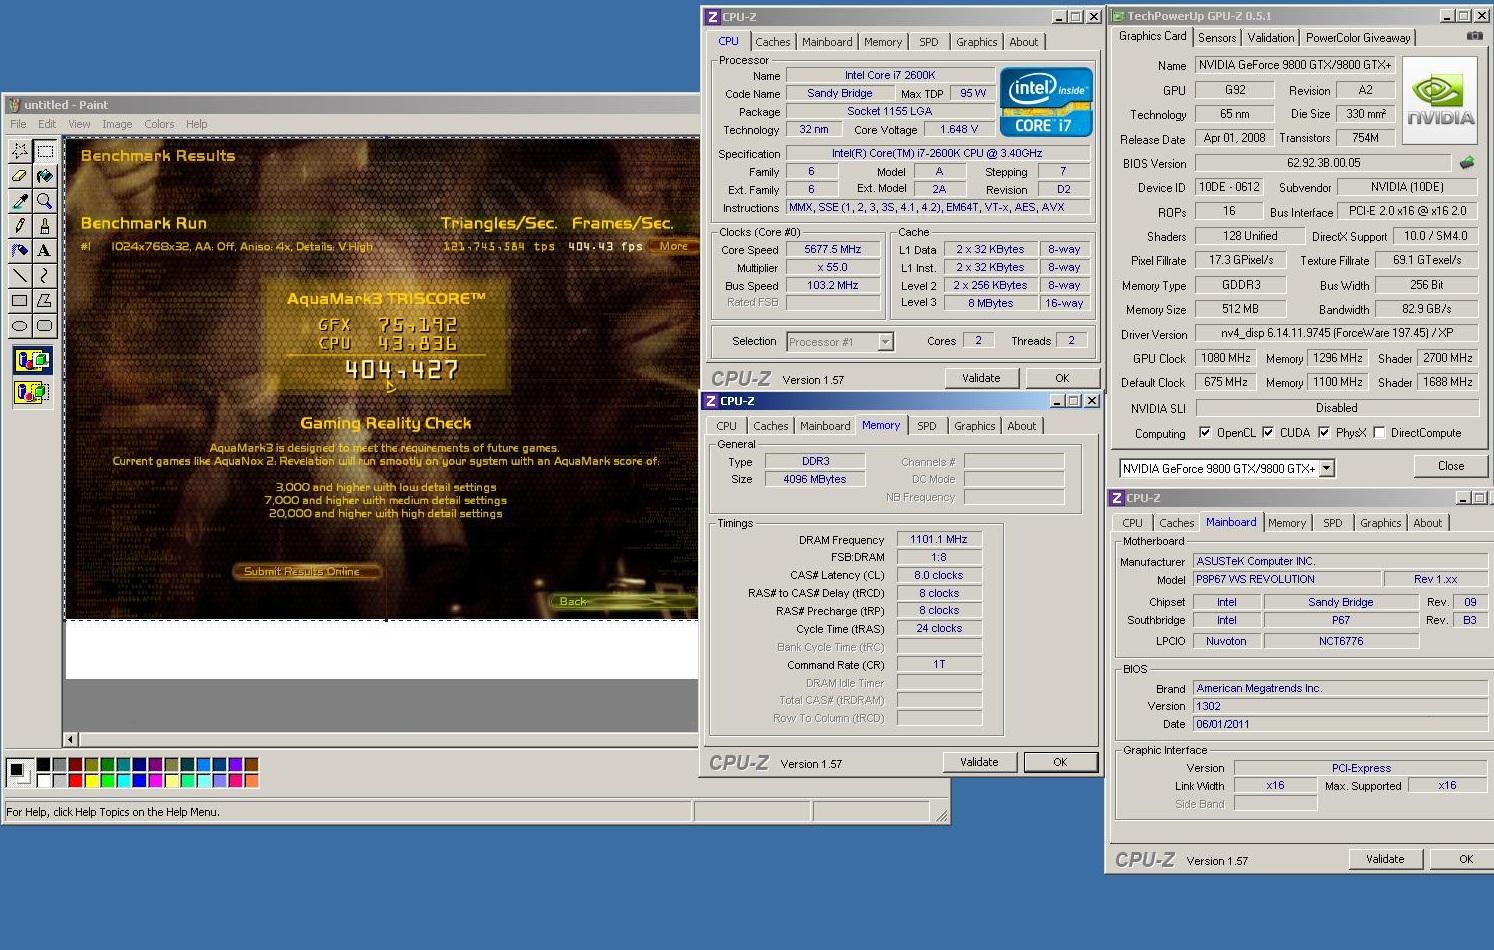The image size is (1494, 950).
Task: Click the mainboard model P8P67 WS REVOLUTION
Action: [1286, 579]
